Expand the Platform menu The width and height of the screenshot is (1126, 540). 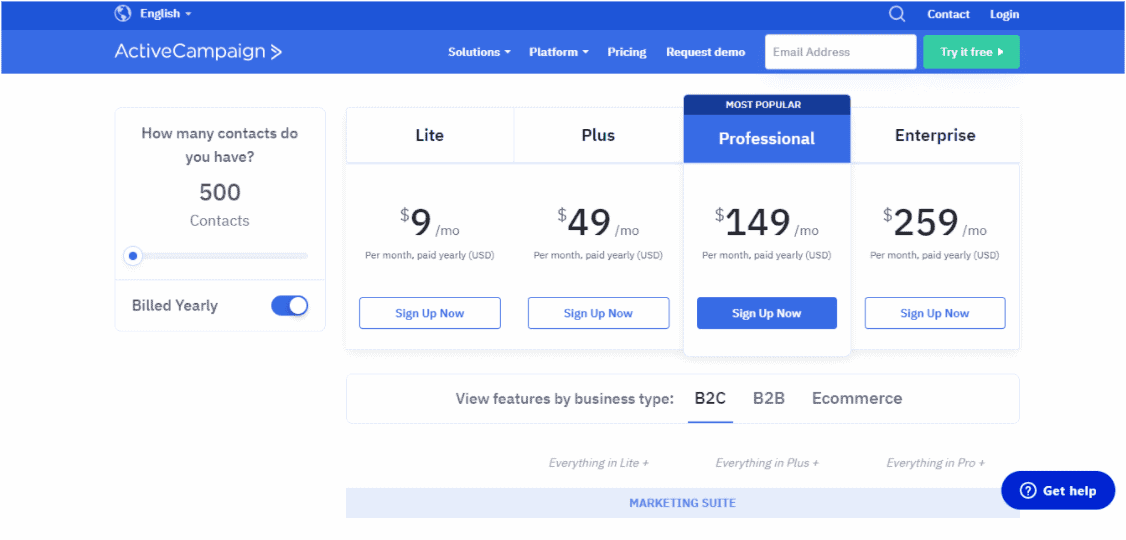click(559, 52)
